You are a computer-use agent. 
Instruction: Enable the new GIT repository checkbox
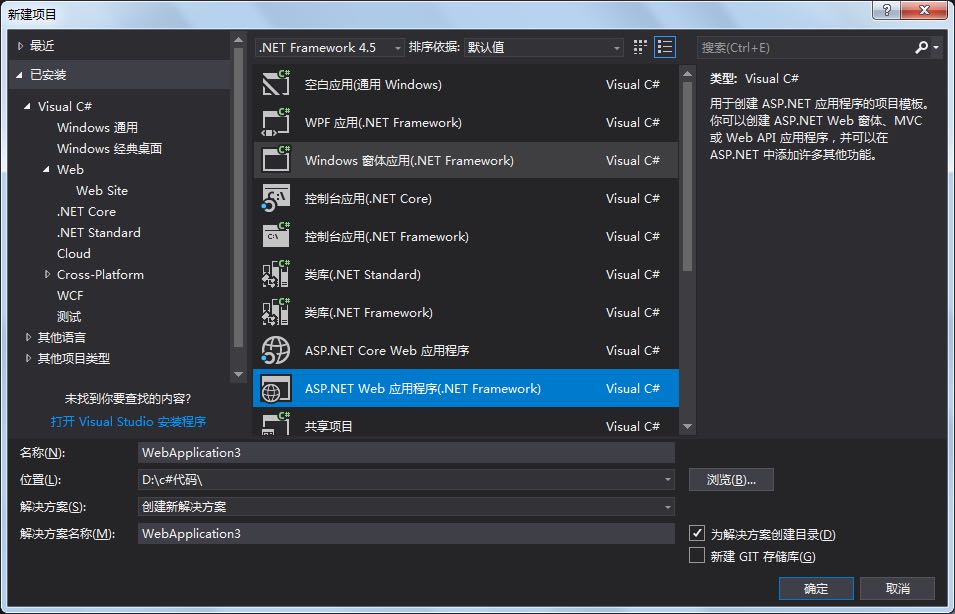click(x=697, y=556)
